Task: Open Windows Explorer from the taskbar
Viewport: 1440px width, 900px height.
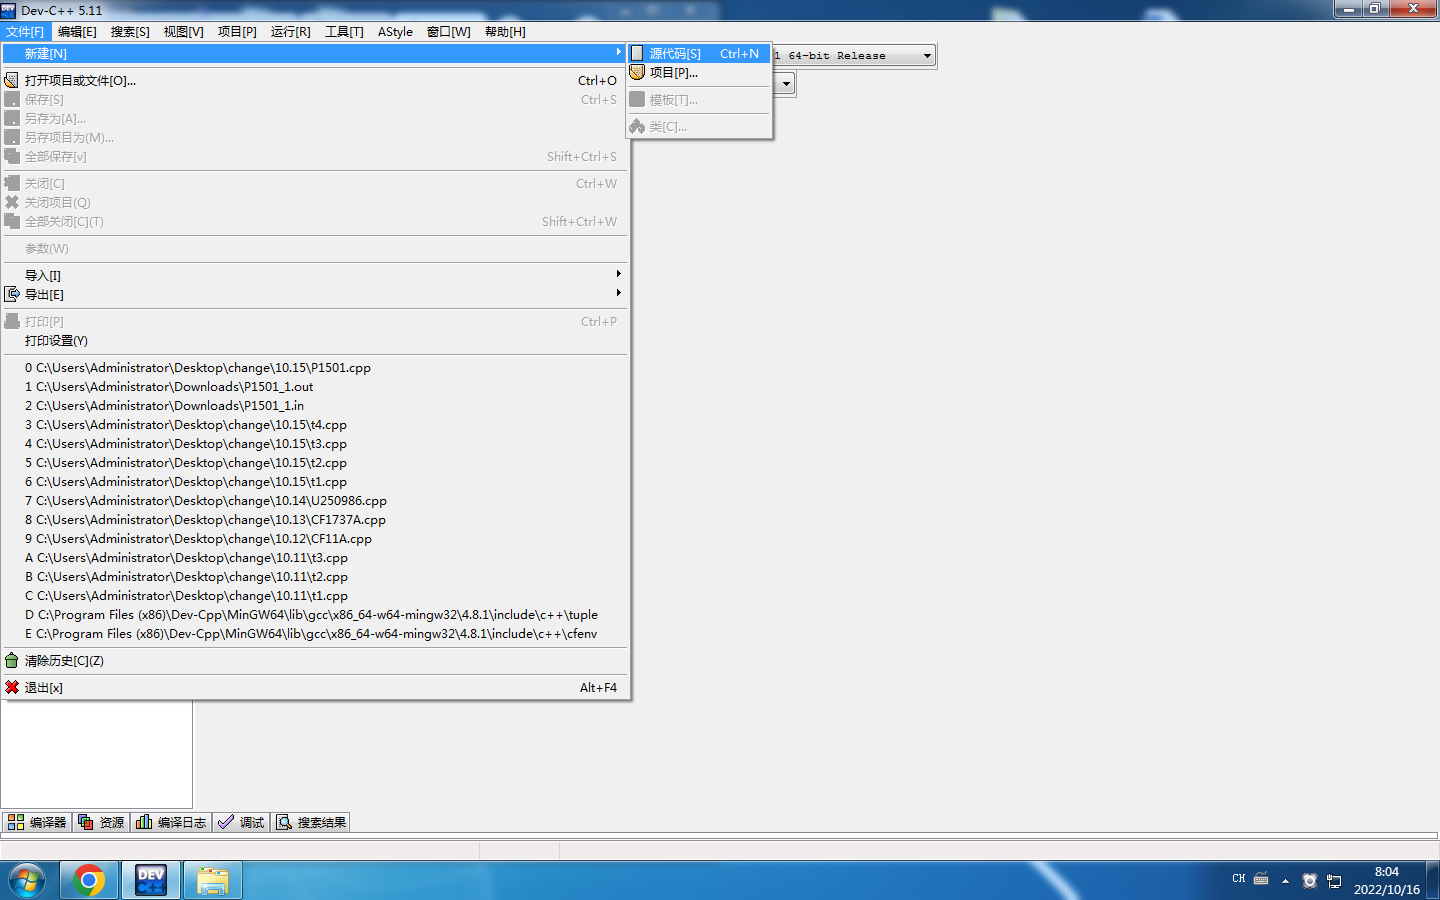Action: pyautogui.click(x=213, y=881)
